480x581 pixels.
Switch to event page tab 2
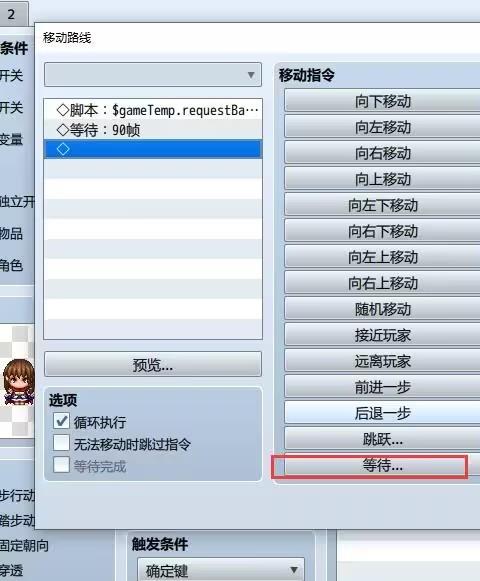[x=13, y=14]
